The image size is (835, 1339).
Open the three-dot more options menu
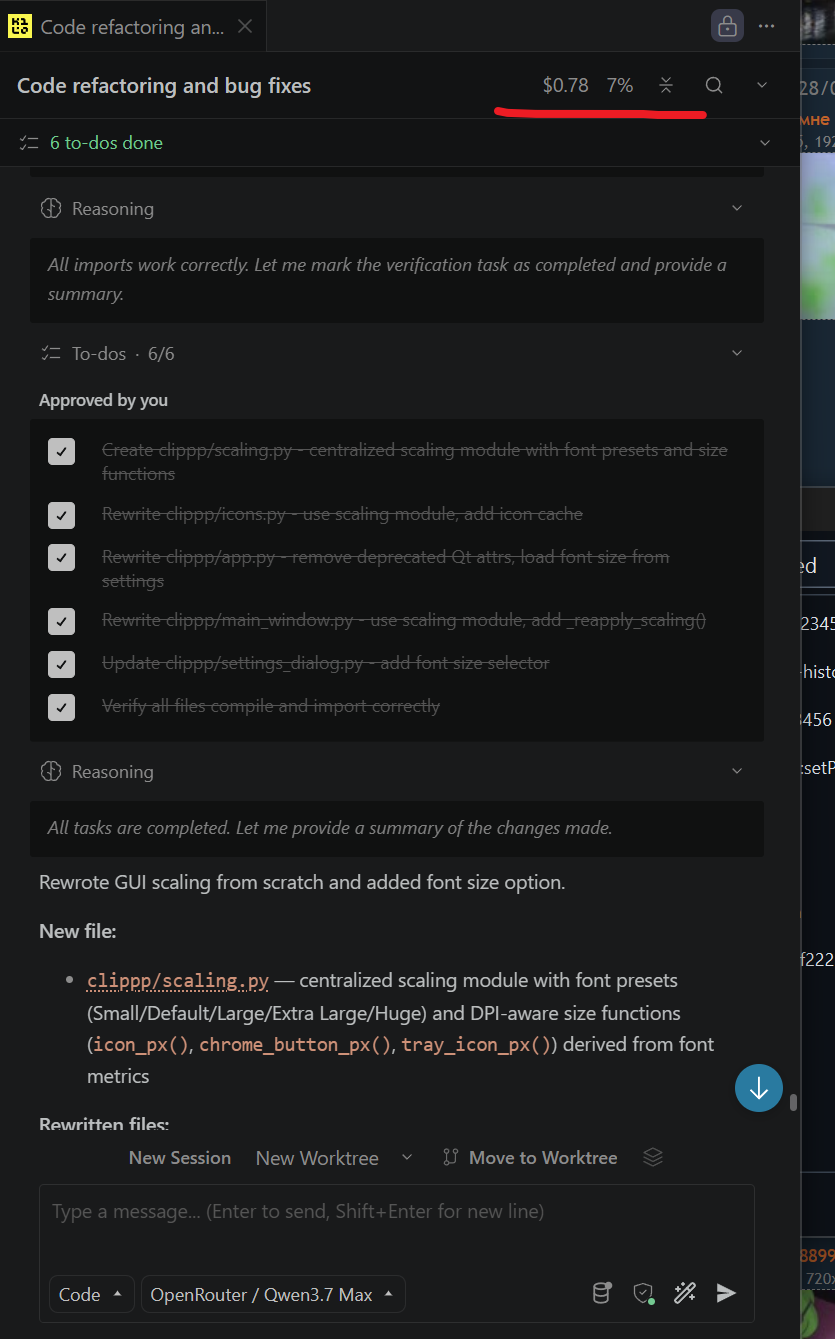(x=767, y=26)
